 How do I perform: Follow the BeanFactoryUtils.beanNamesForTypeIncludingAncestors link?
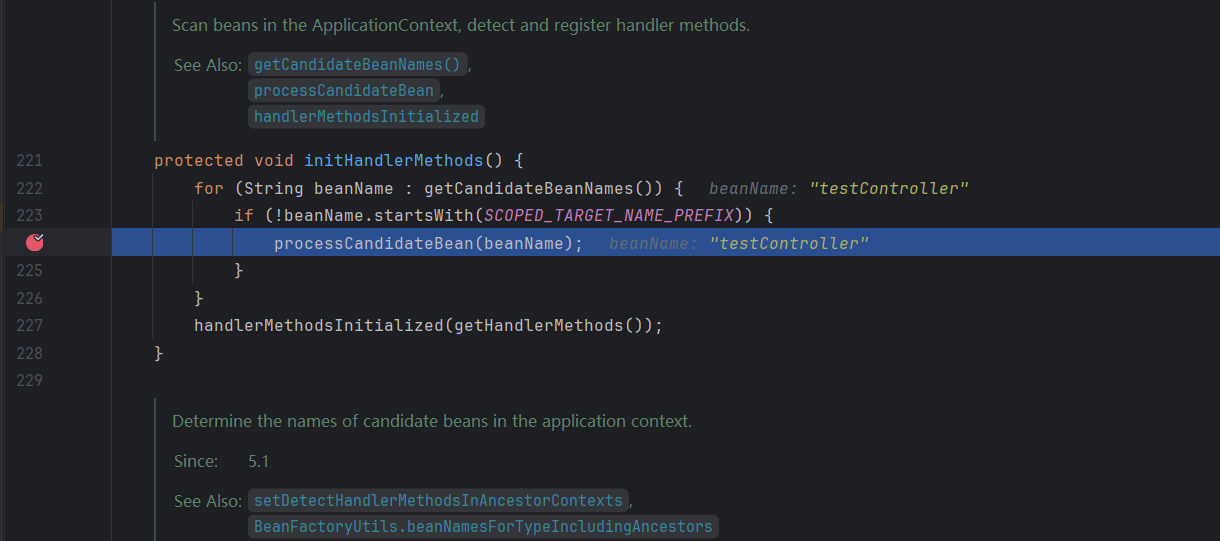pos(483,526)
